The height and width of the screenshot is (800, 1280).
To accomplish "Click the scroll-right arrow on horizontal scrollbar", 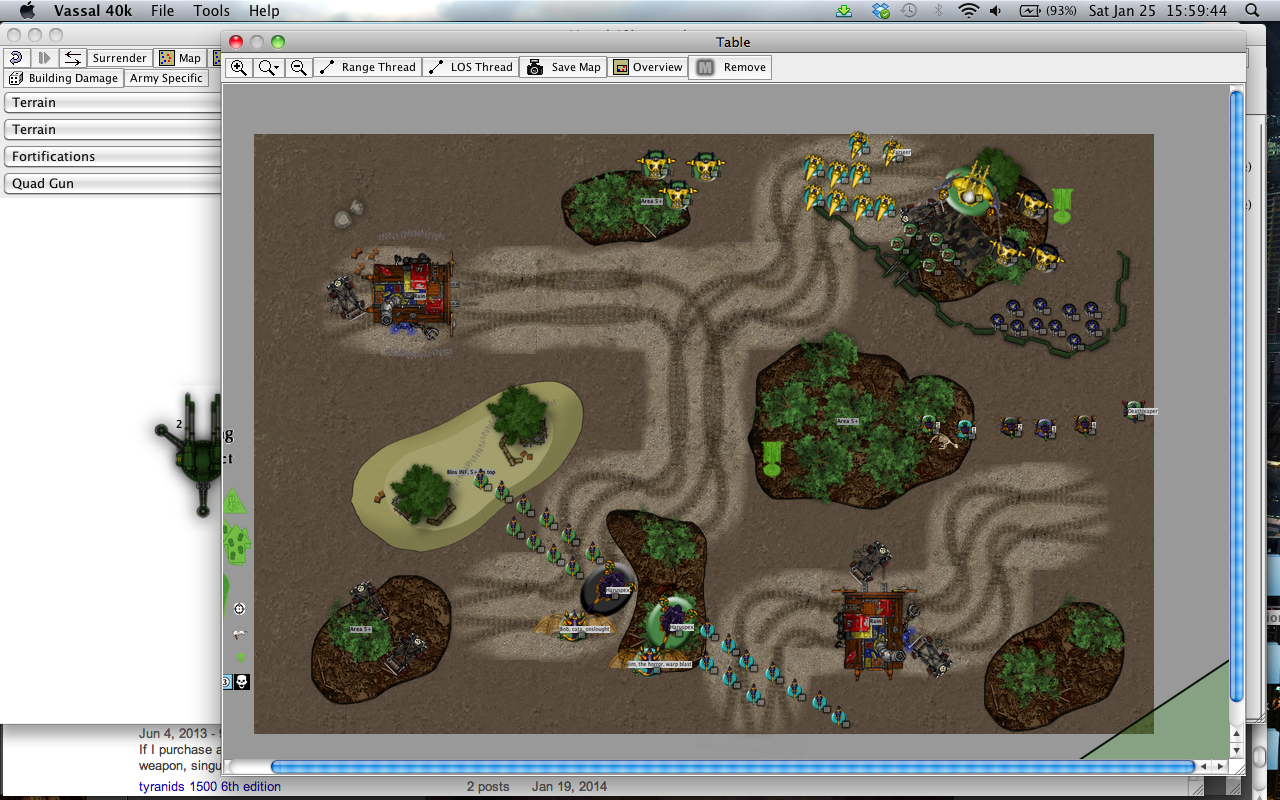I will click(x=1219, y=767).
